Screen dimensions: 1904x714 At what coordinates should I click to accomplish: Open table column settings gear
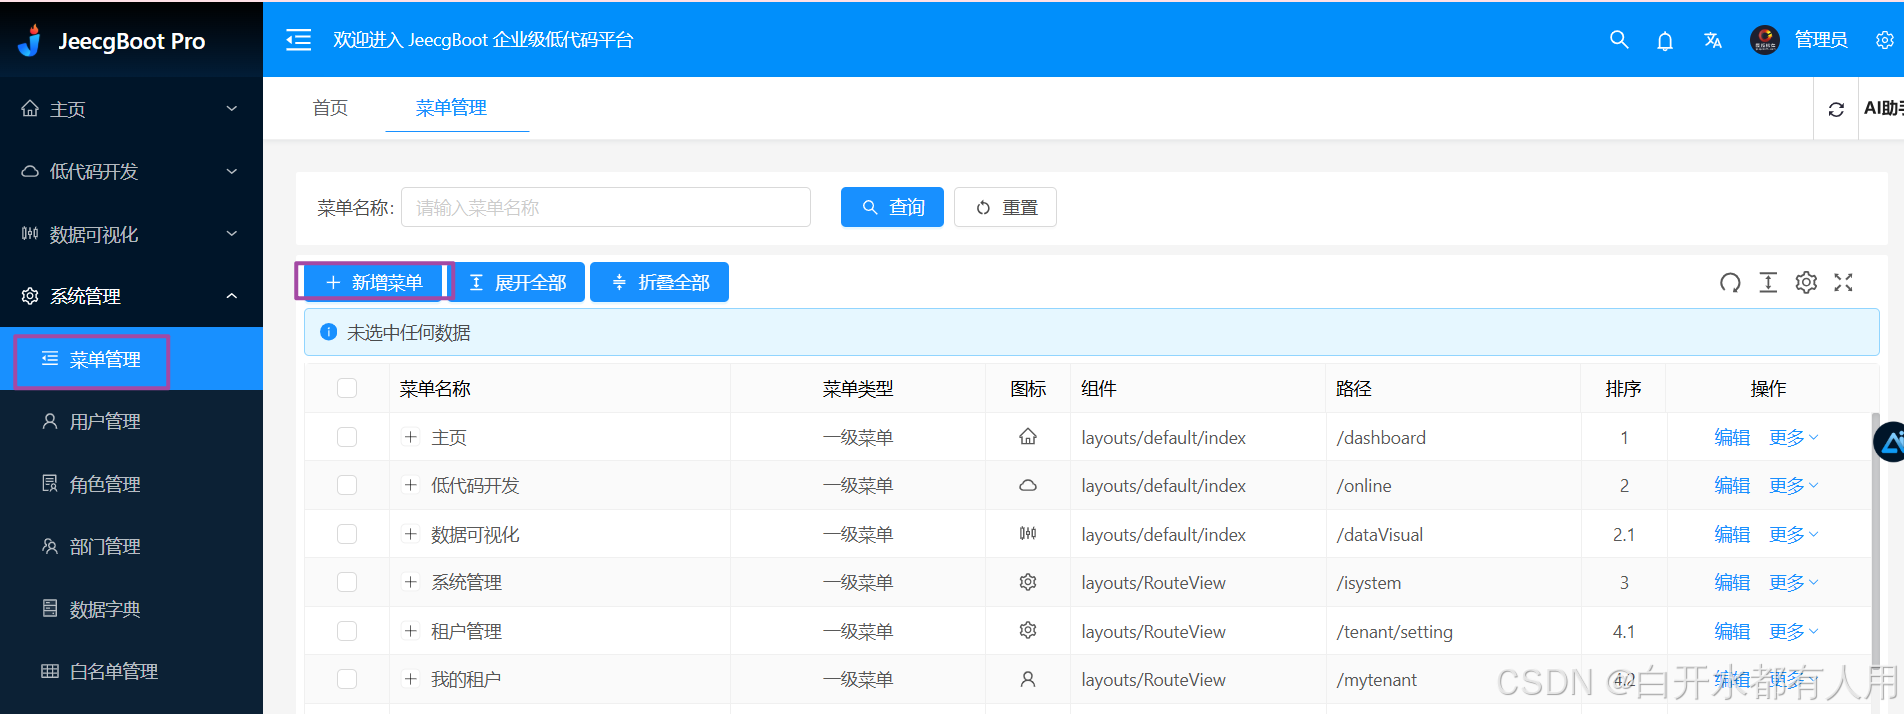pyautogui.click(x=1806, y=283)
